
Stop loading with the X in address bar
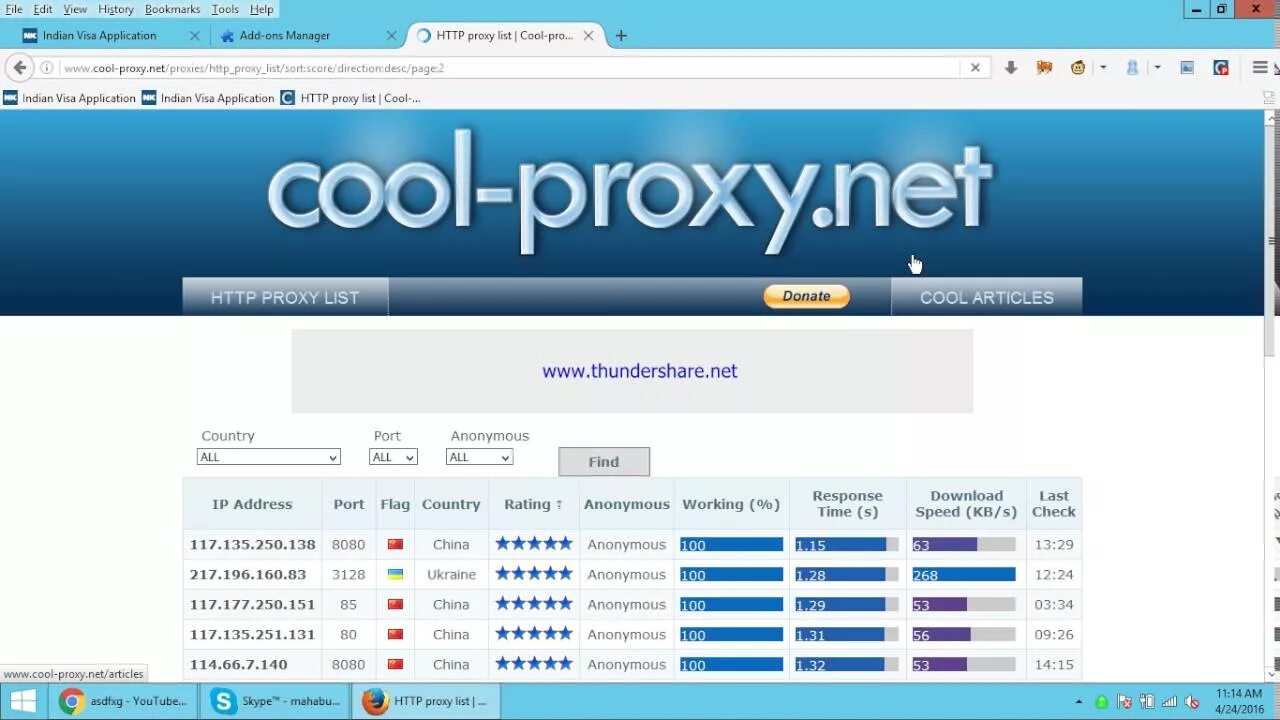point(975,68)
